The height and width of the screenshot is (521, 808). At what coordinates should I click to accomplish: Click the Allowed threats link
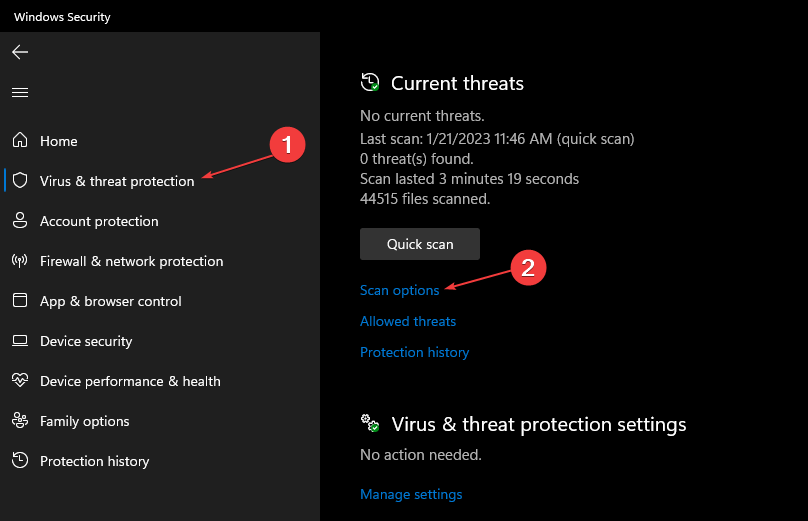coord(408,321)
